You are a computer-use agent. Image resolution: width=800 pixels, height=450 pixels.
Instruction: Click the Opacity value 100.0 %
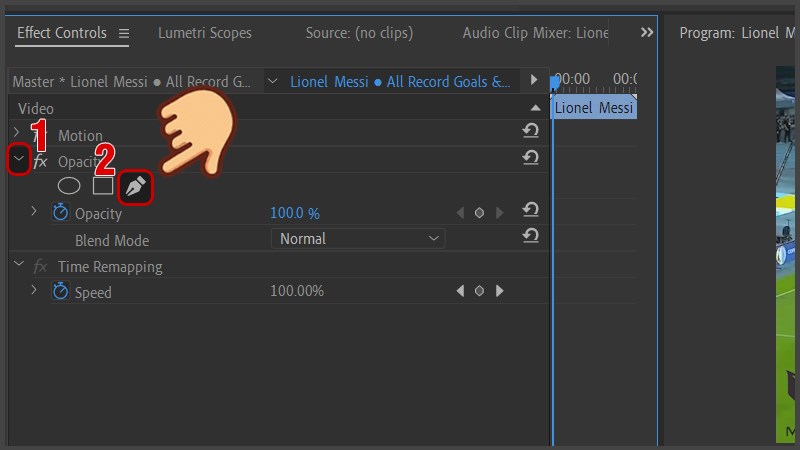(295, 213)
